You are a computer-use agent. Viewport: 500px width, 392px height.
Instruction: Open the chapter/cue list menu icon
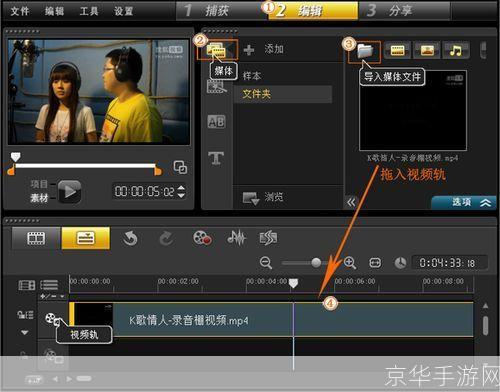point(49,285)
